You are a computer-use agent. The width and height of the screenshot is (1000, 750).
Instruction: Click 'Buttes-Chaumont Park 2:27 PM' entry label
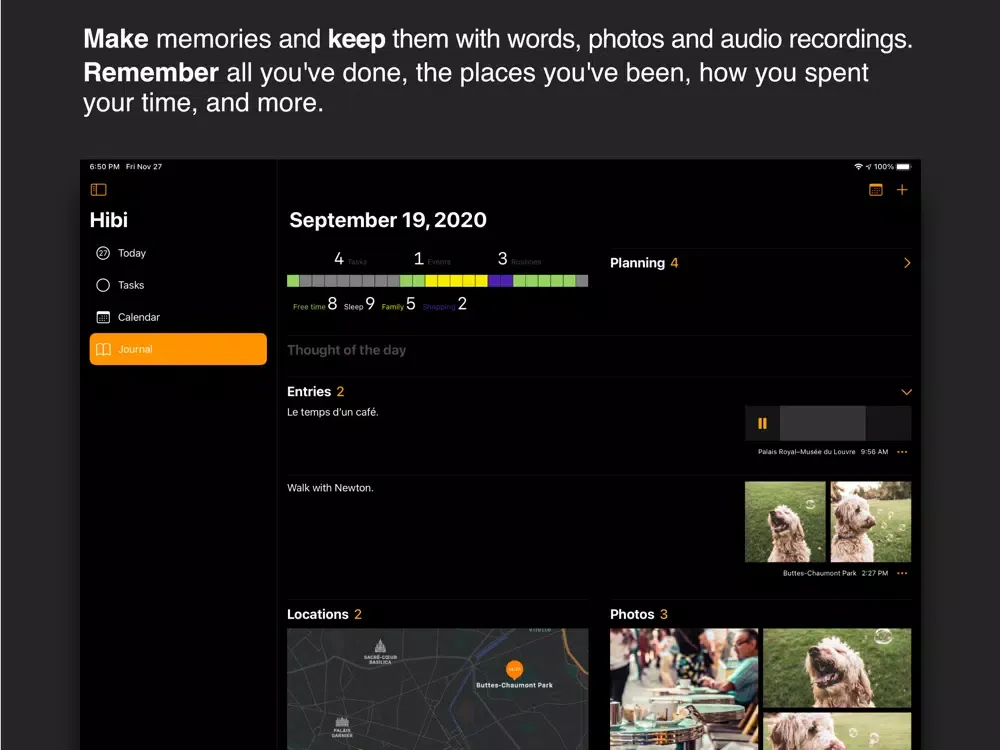coord(835,573)
